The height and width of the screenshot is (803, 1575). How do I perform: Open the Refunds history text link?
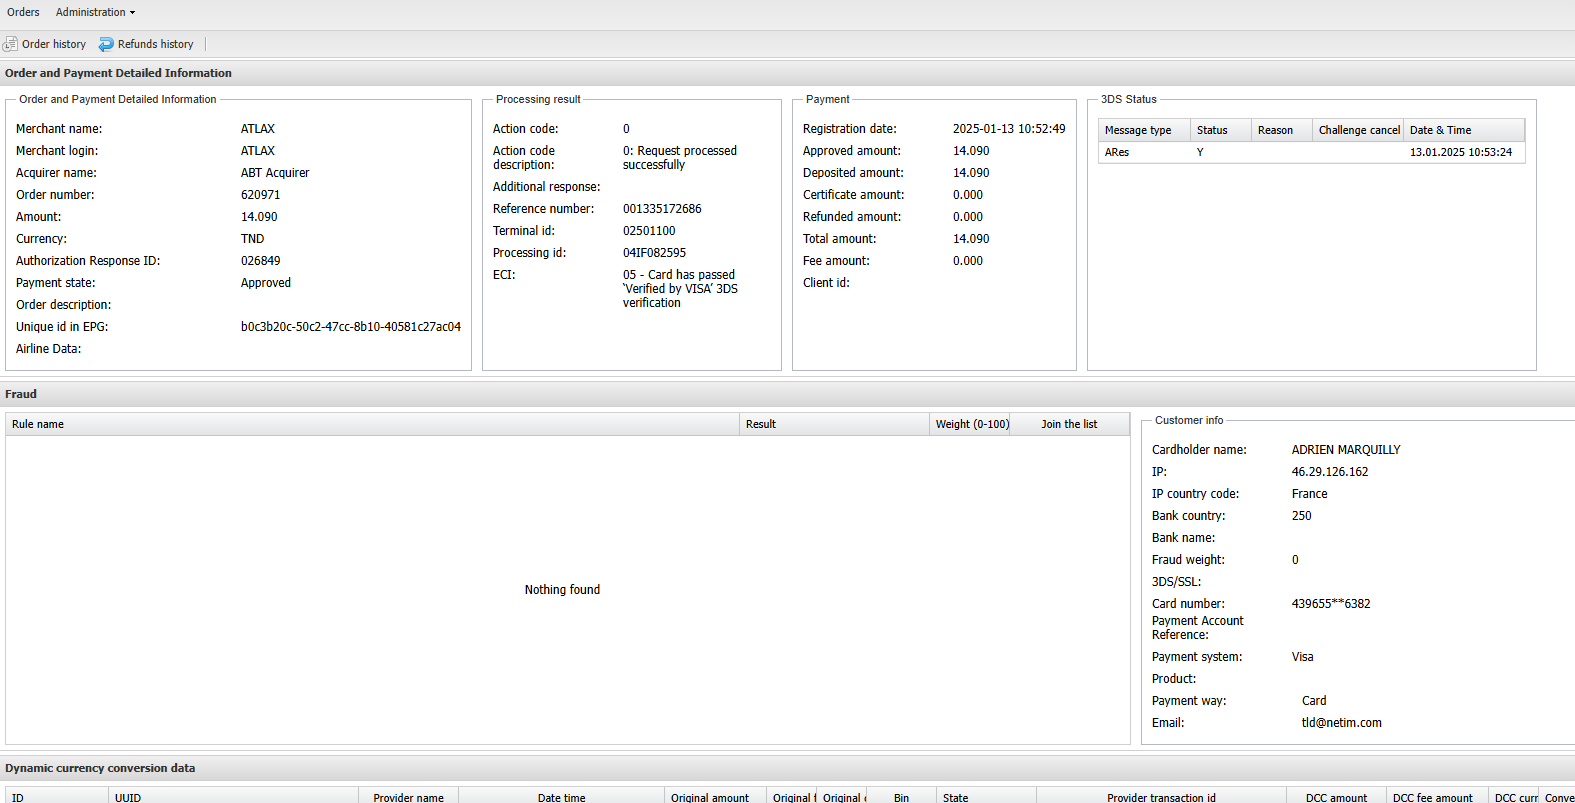(x=155, y=44)
